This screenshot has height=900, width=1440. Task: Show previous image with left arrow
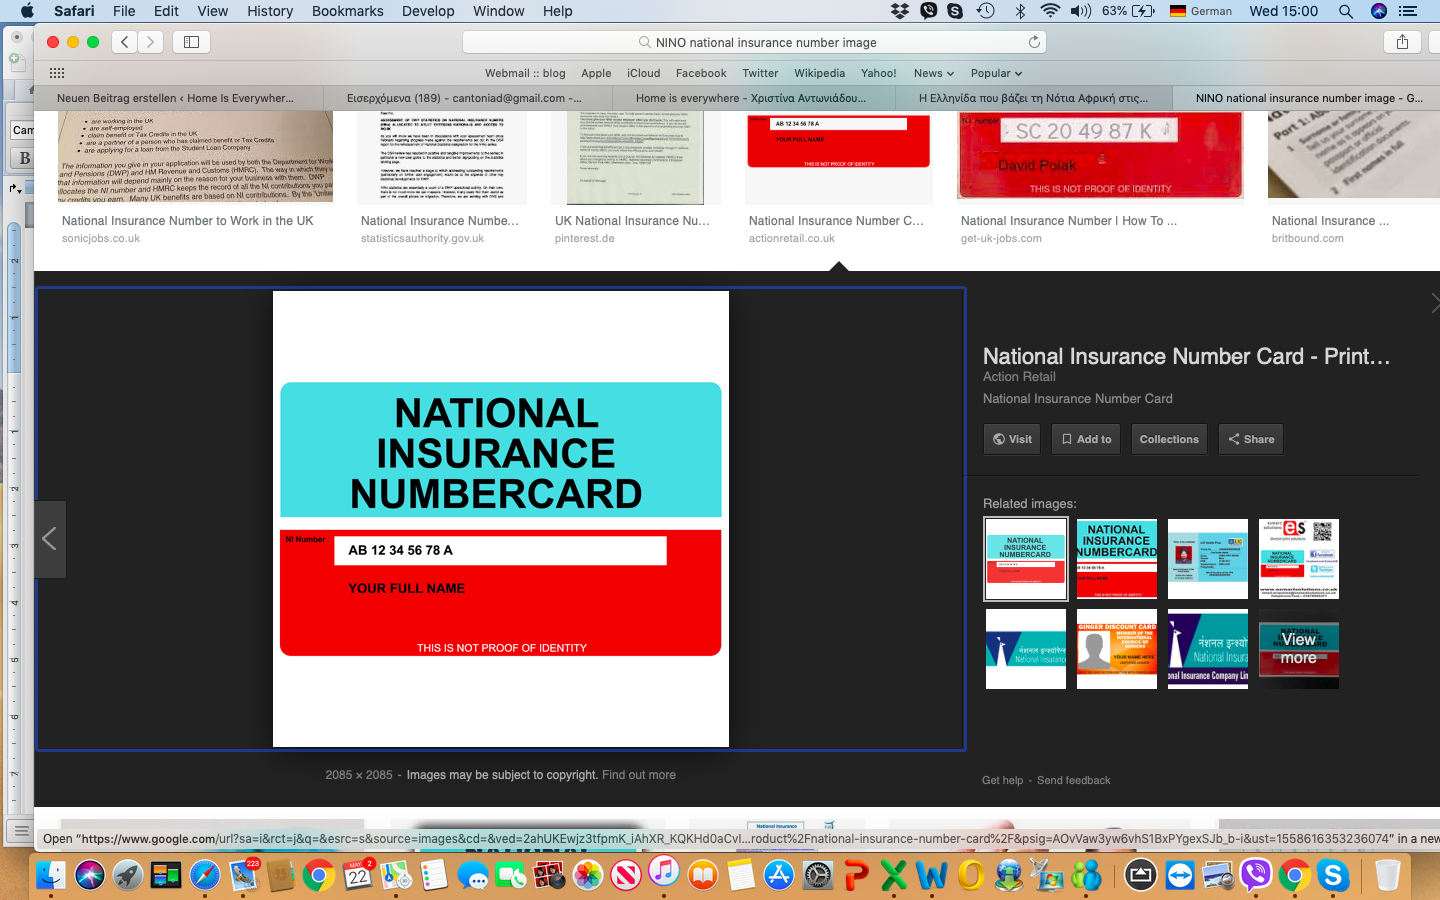[49, 539]
